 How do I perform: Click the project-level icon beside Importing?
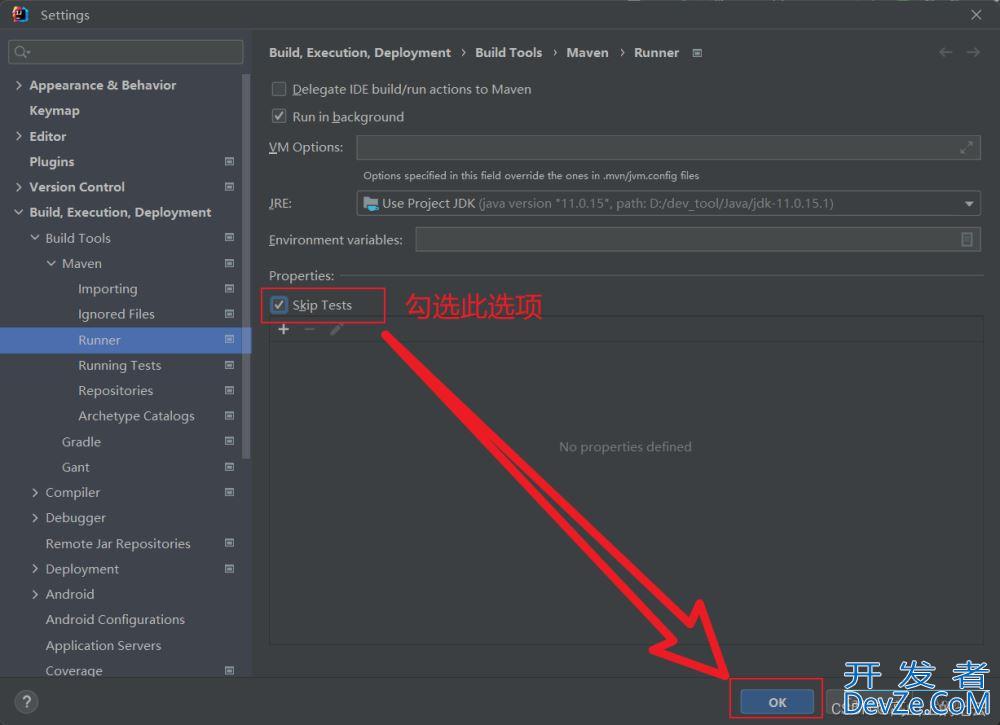pos(230,288)
